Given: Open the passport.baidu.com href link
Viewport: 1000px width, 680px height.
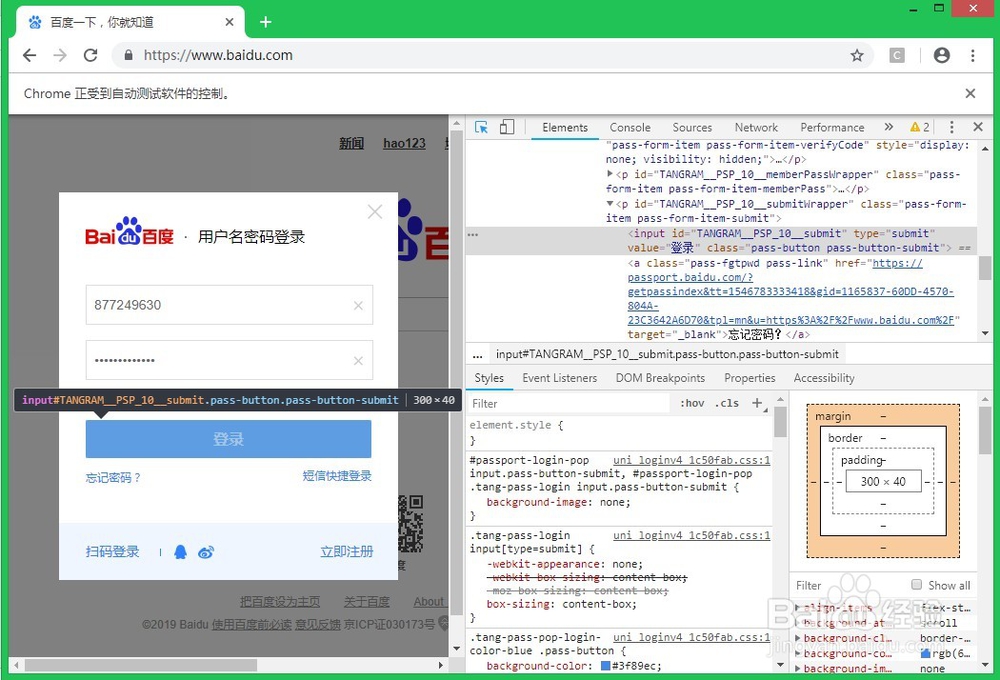Looking at the screenshot, I should tap(791, 292).
